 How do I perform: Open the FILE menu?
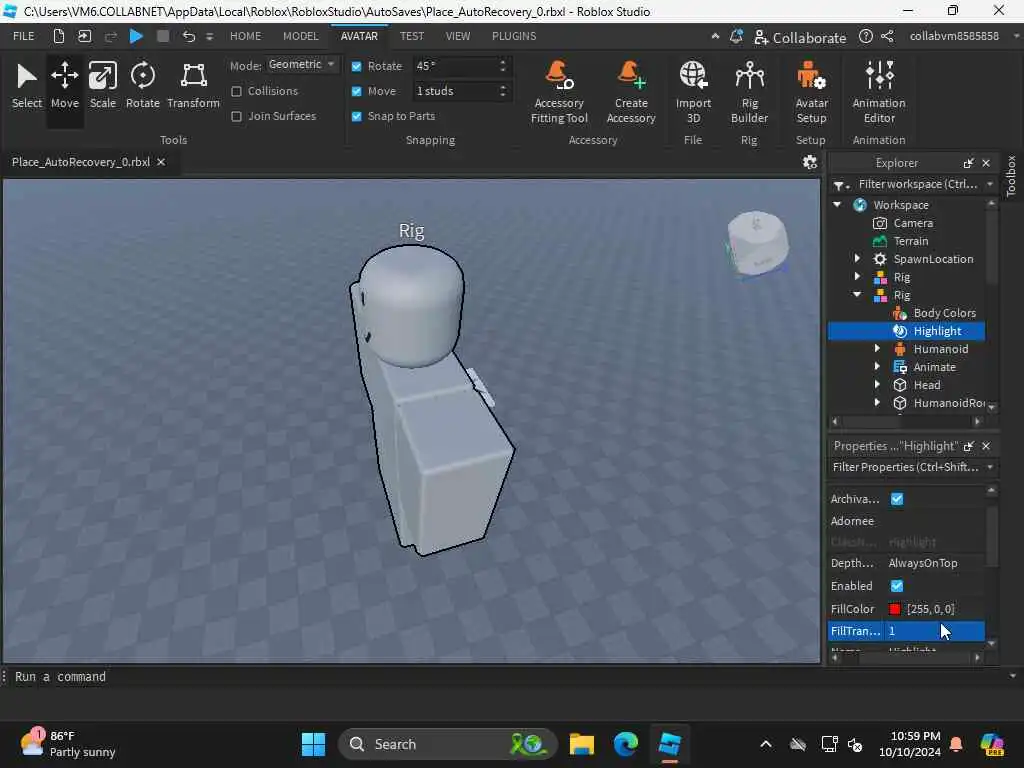[x=24, y=36]
